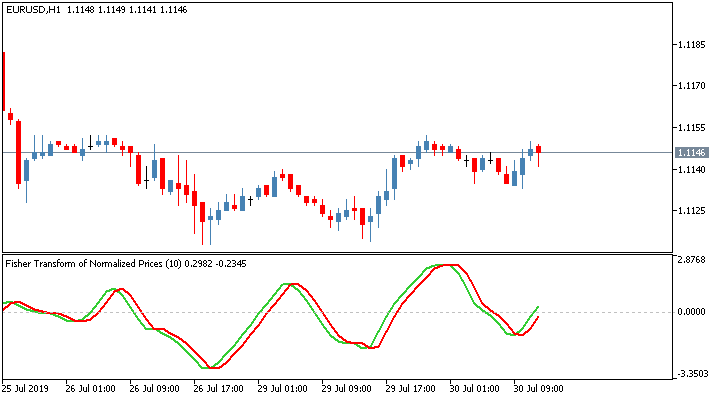Click the tall red candle at chart start
This screenshot has width=720, height=400.
coord(4,81)
